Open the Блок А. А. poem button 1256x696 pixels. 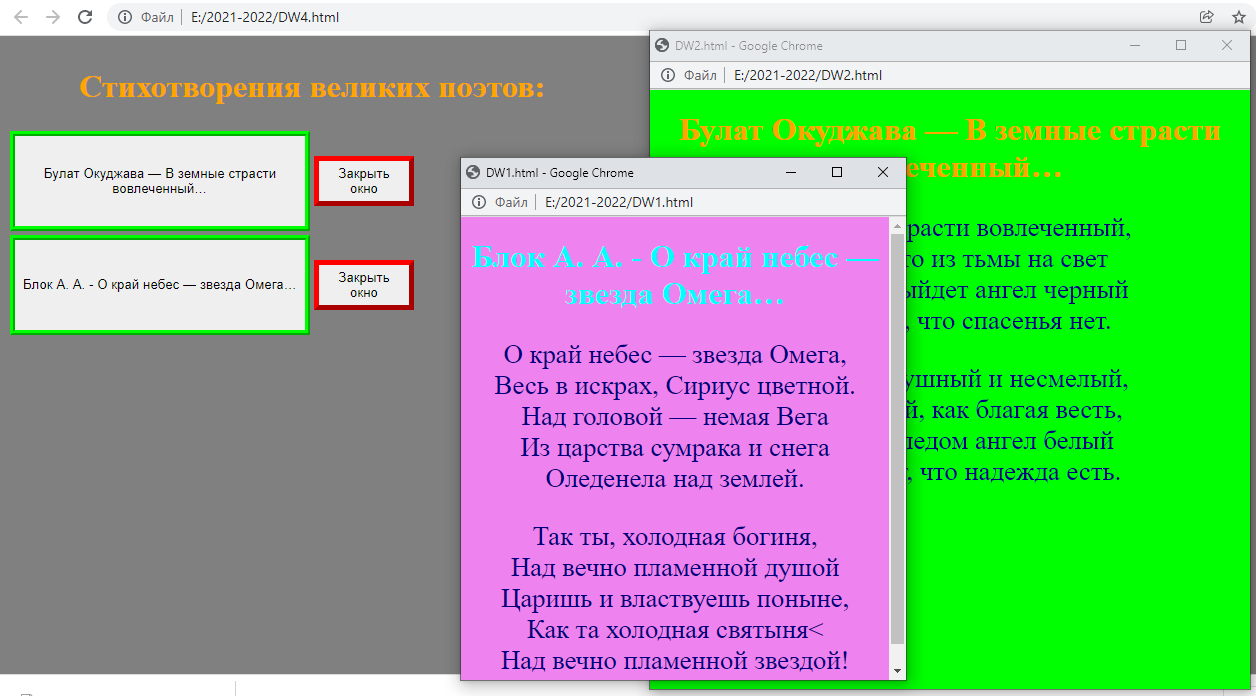point(160,285)
